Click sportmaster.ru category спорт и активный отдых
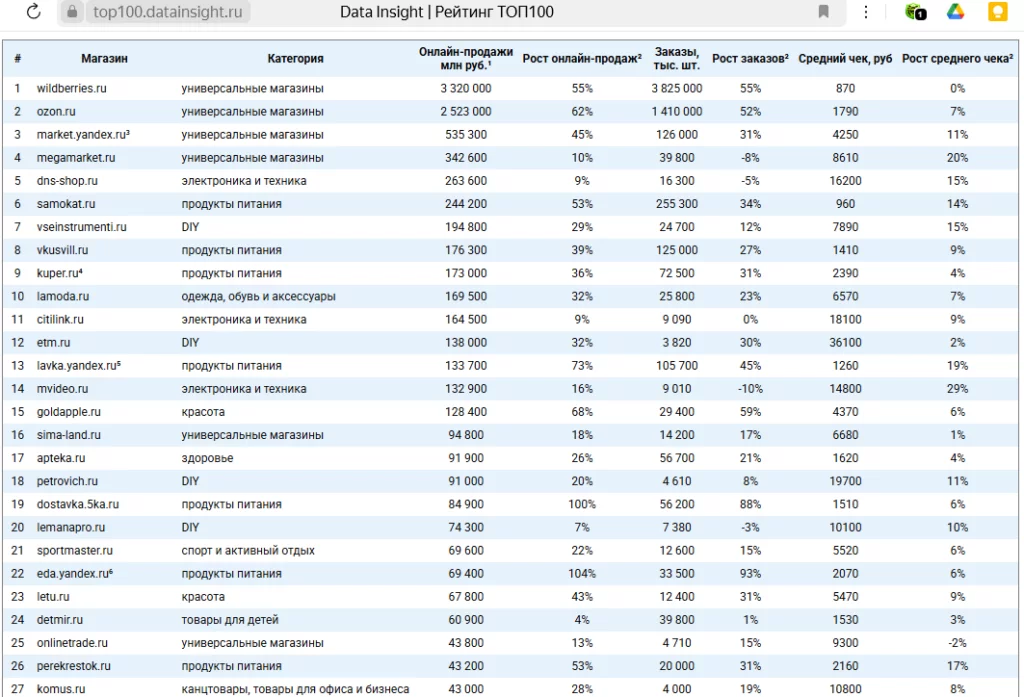Image resolution: width=1024 pixels, height=697 pixels. pos(248,551)
